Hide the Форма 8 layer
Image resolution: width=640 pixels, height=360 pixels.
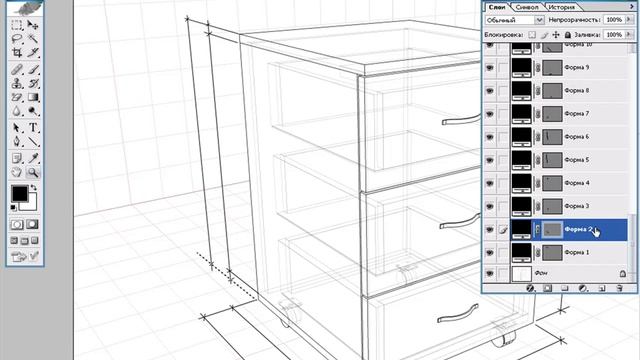(489, 91)
